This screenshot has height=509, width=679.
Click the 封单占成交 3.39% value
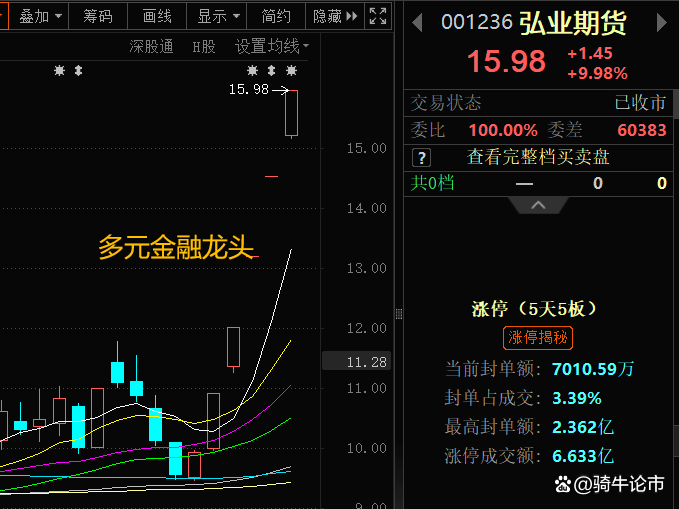click(577, 398)
